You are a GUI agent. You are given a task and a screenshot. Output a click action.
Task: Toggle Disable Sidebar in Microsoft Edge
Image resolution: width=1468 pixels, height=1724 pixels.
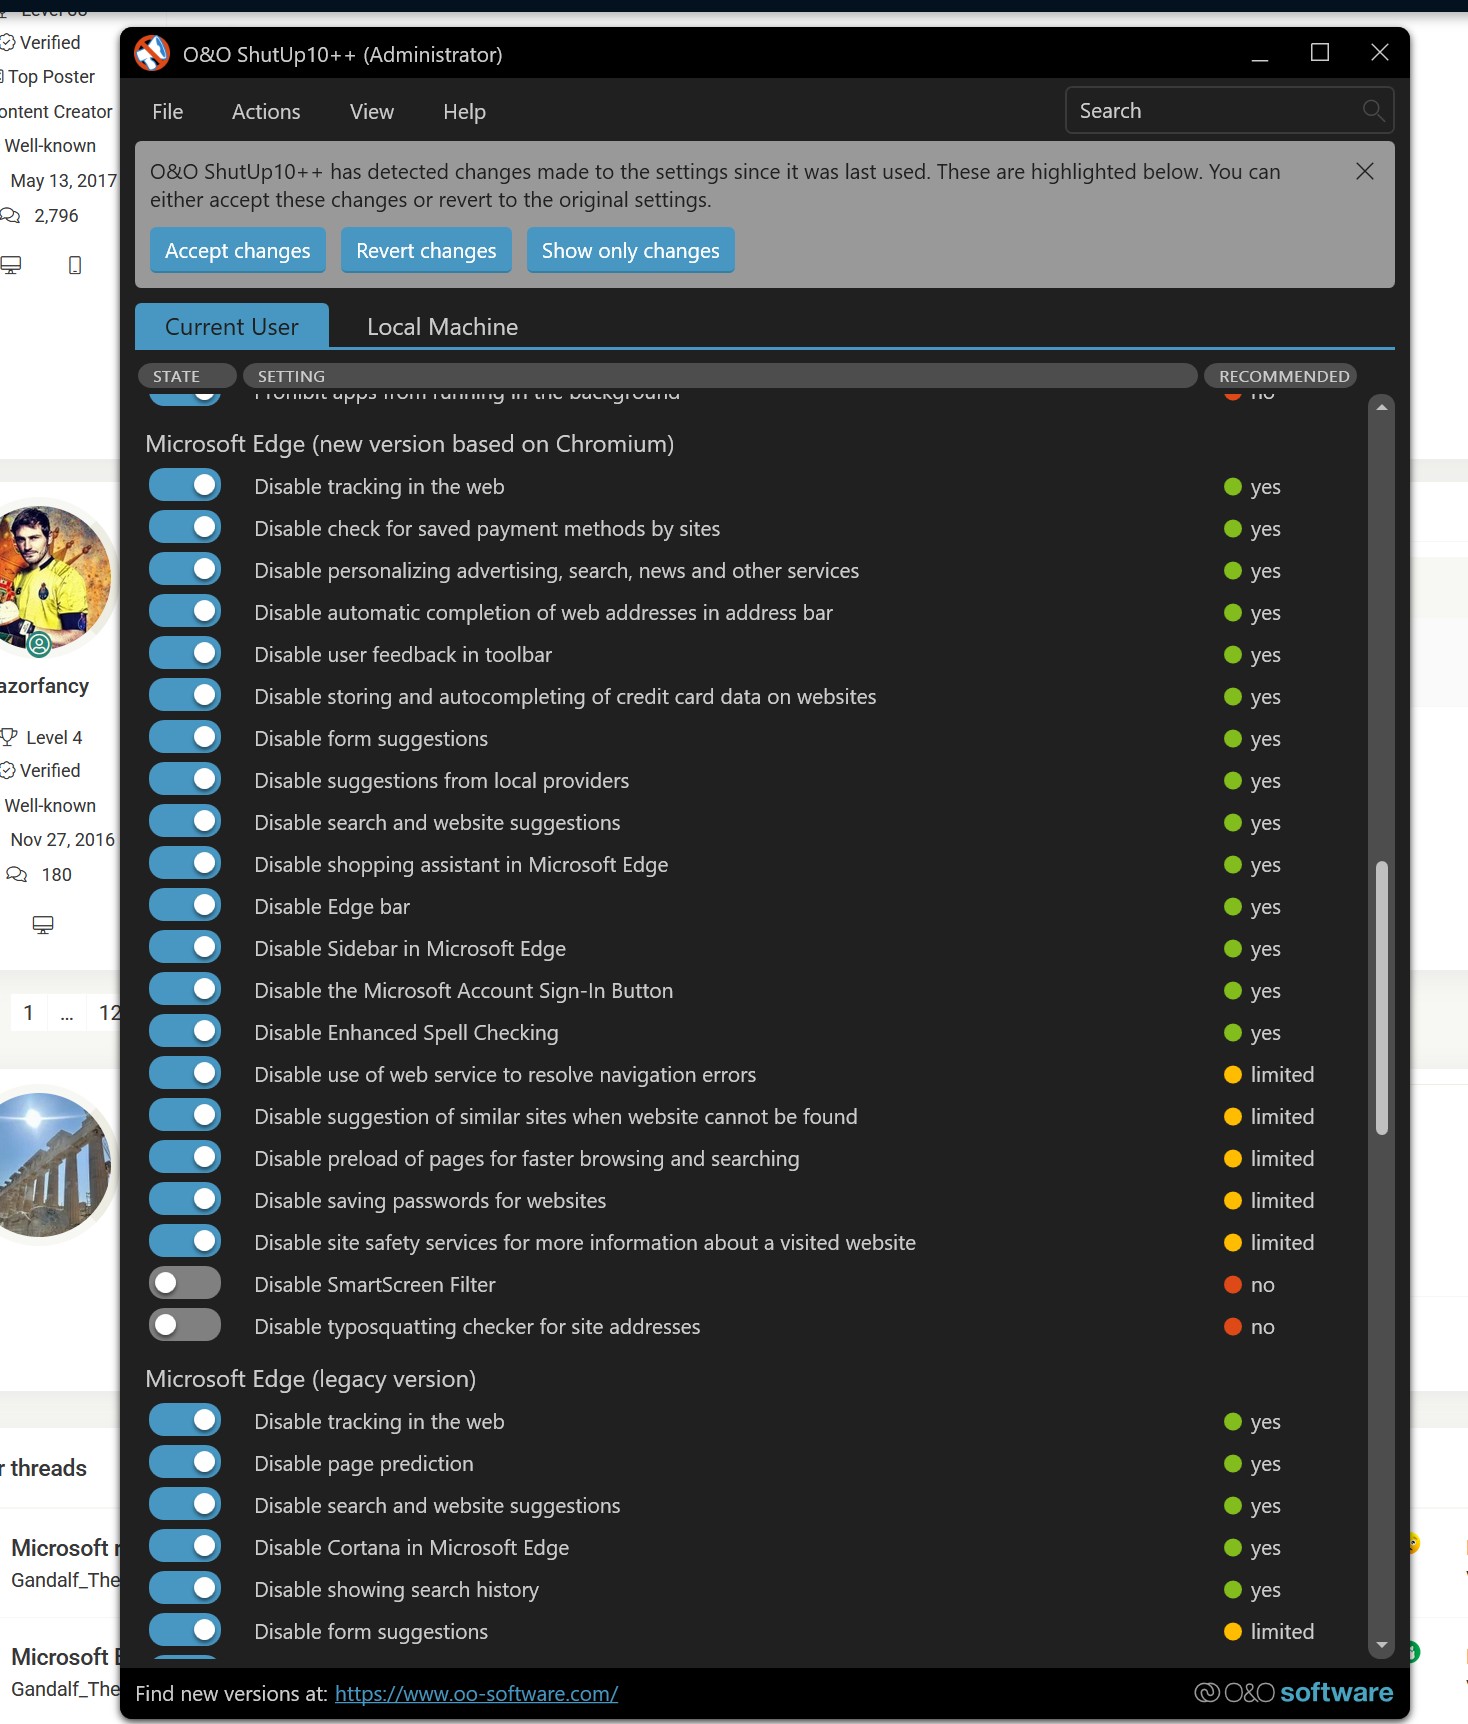tap(185, 948)
